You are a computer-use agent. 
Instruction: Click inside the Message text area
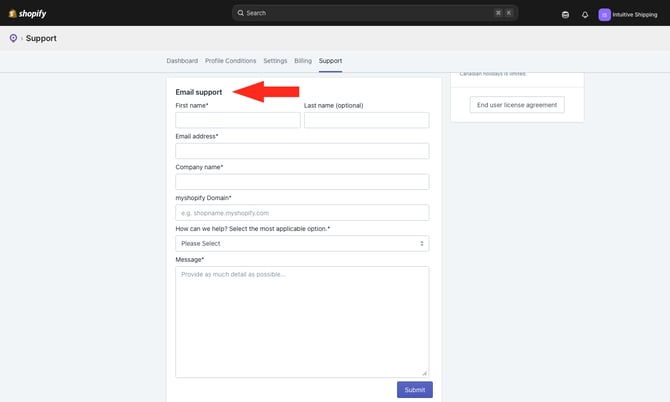click(x=302, y=322)
